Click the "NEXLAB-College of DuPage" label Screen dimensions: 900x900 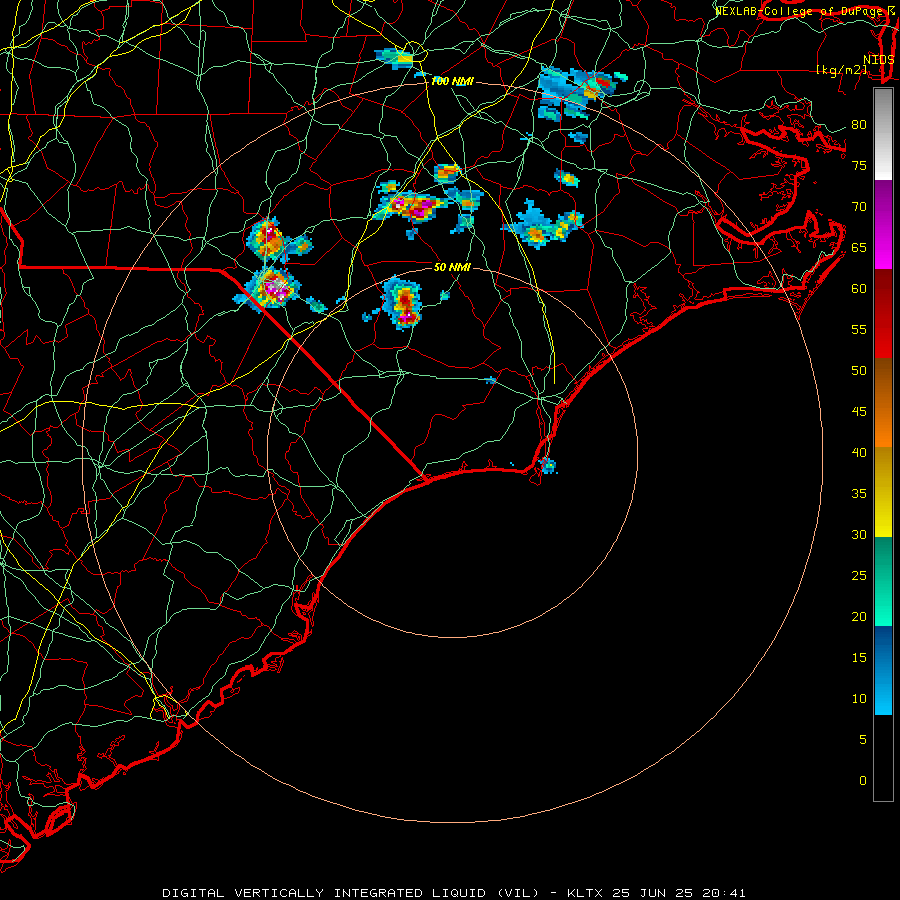799,11
